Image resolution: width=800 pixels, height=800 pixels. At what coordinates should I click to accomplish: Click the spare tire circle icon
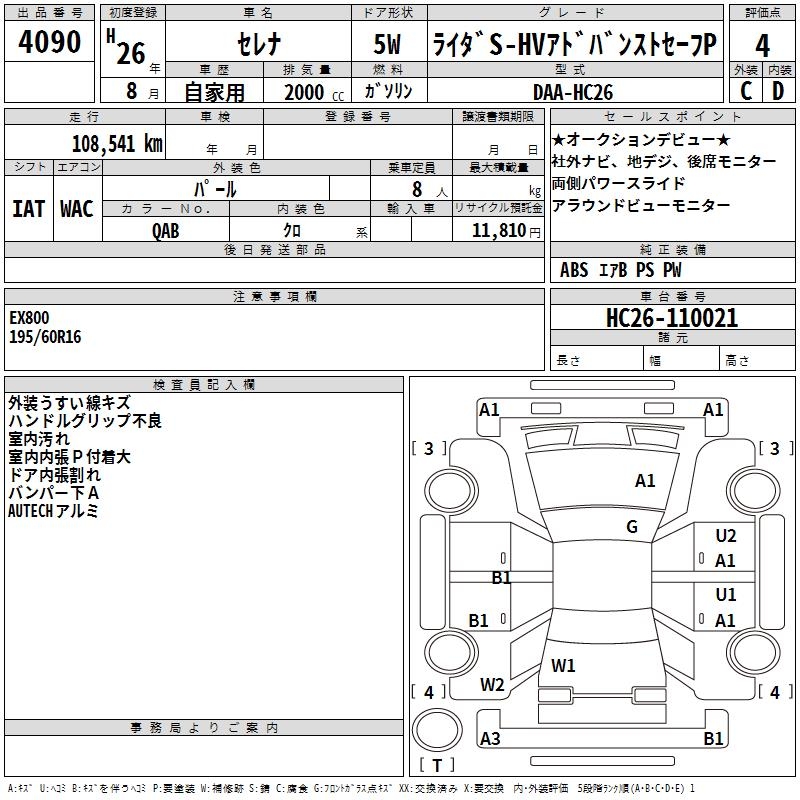437,729
